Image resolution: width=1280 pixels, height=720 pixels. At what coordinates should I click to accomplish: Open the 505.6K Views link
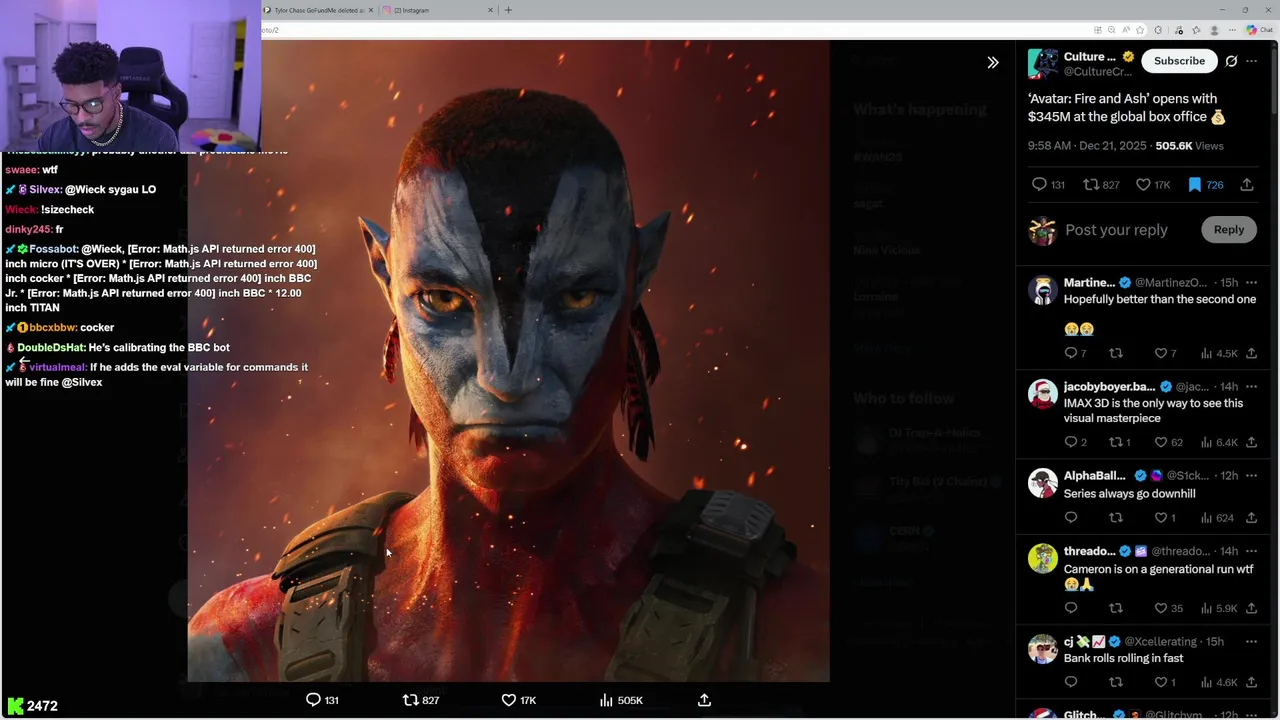1189,146
